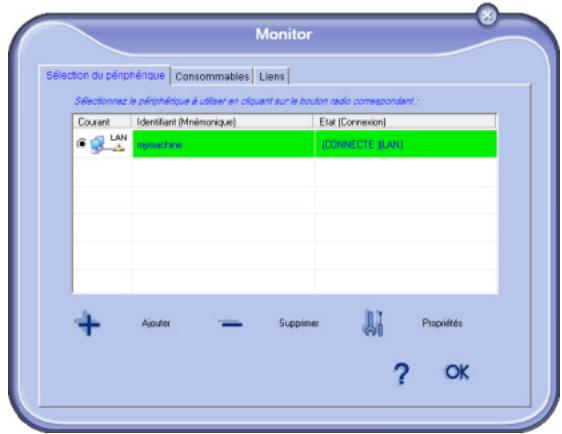Confirm with the OK button
This screenshot has height=434, width=562.
(457, 372)
